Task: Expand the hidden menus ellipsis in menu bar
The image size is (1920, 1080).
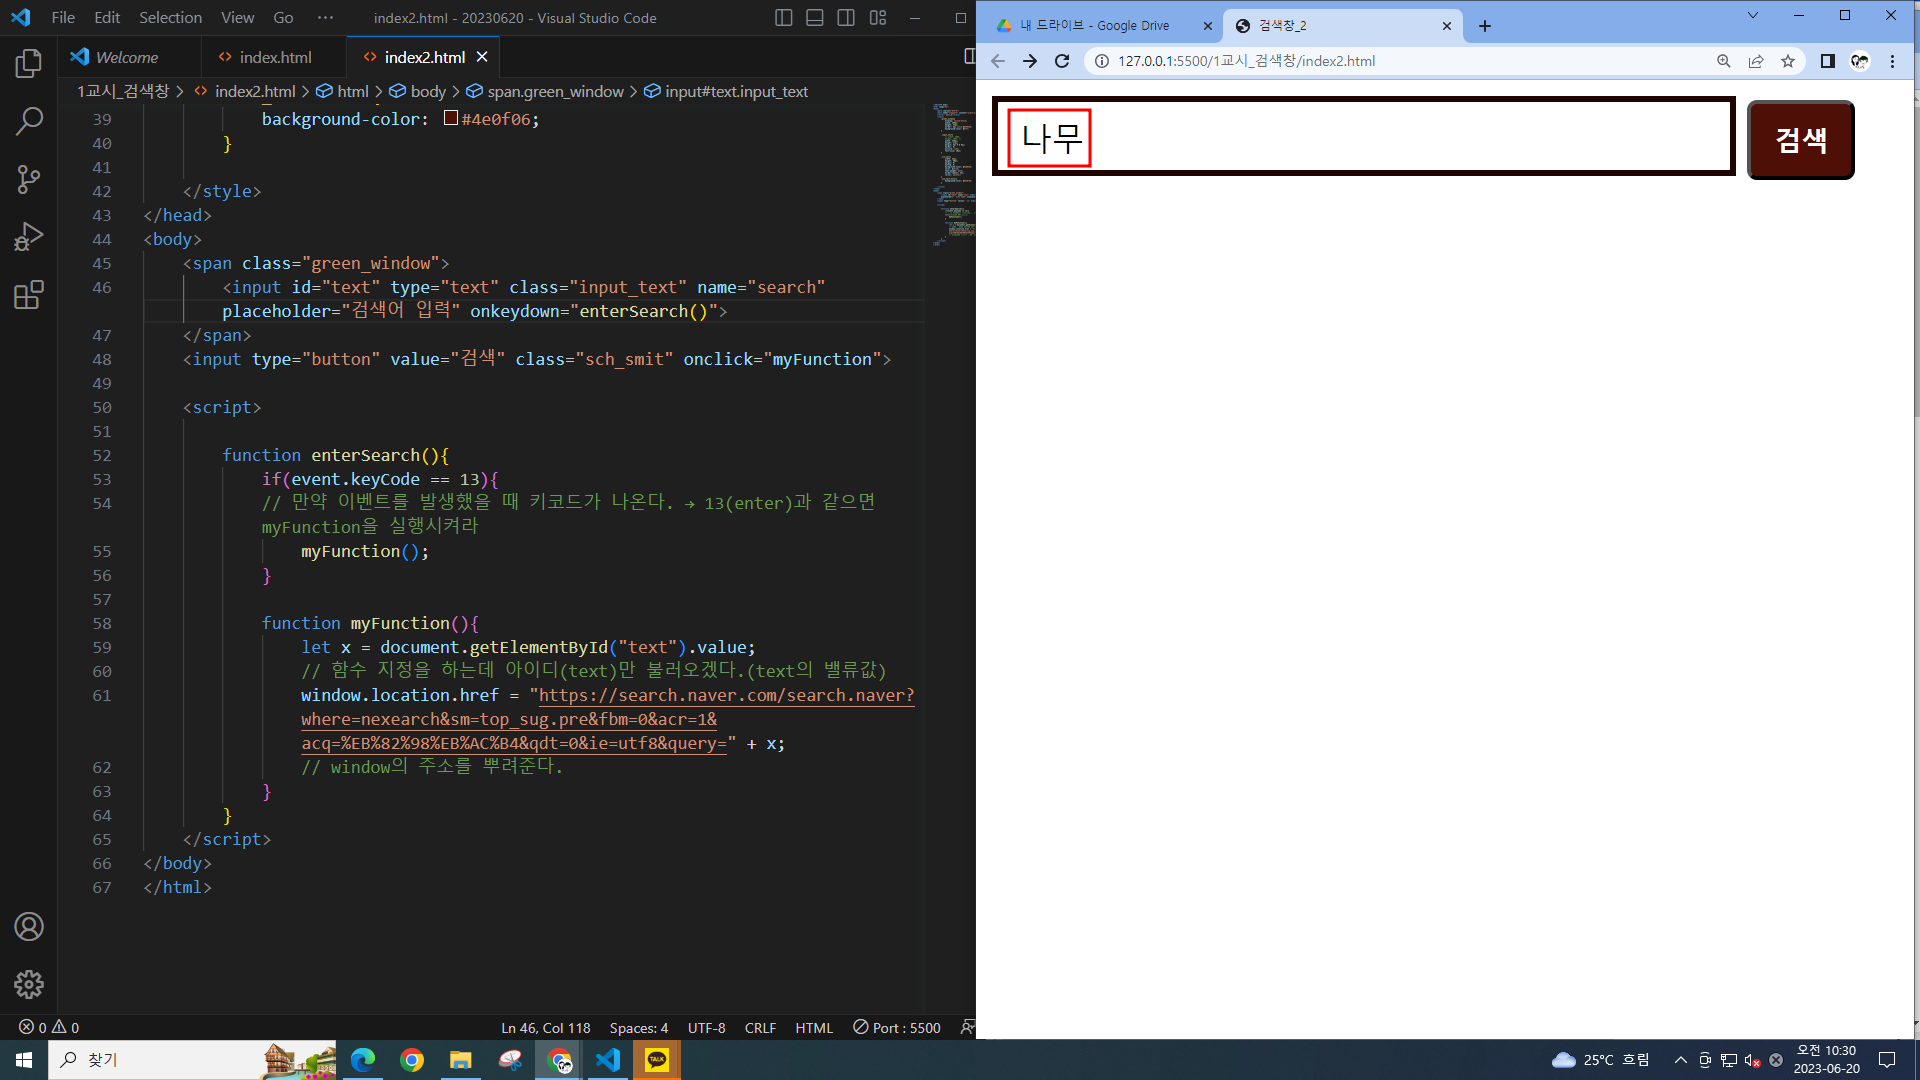Action: point(325,18)
